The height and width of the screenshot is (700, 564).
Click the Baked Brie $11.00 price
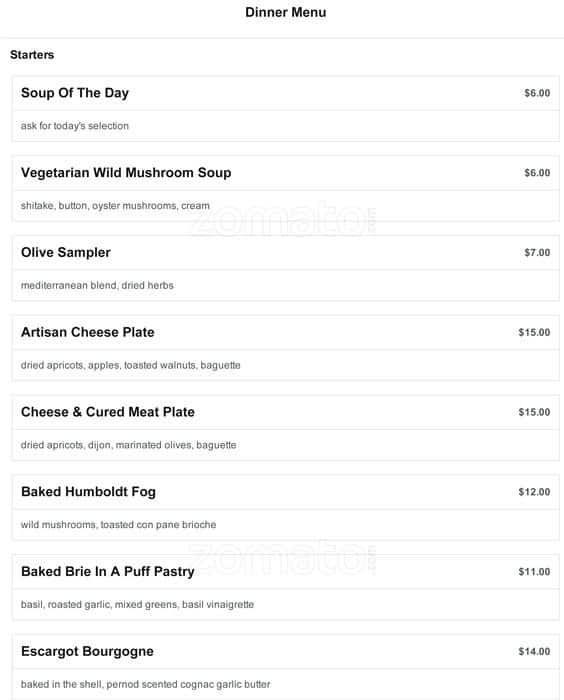[x=534, y=572]
